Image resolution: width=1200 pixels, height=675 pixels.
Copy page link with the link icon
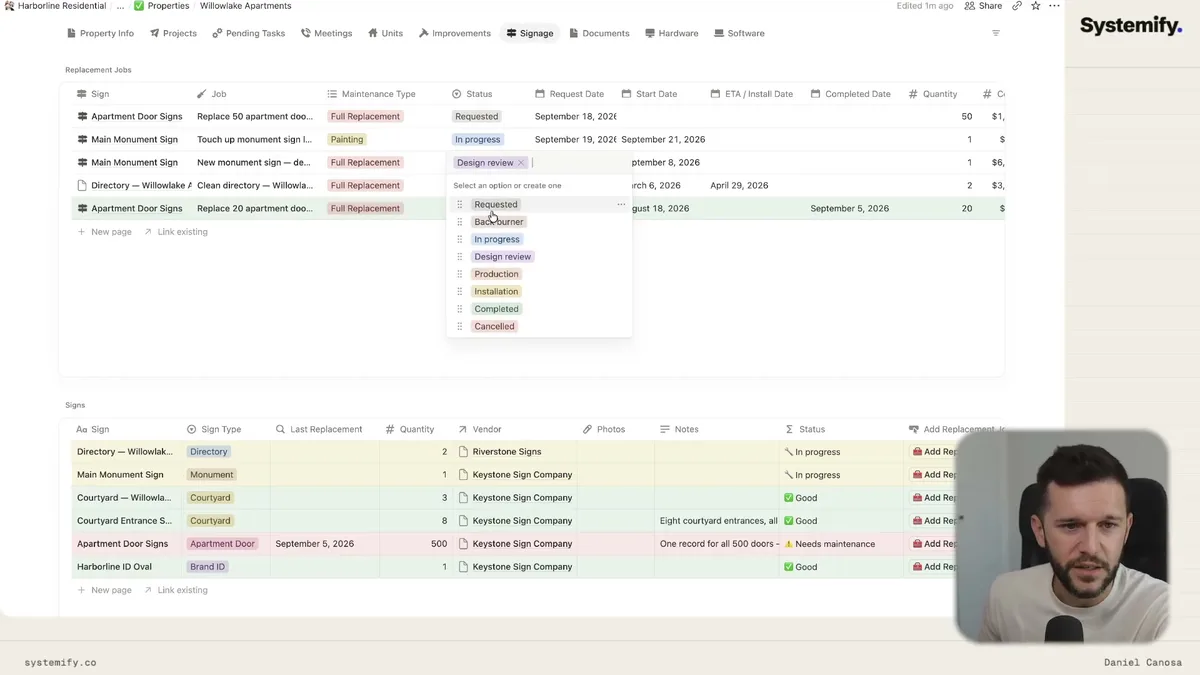[1017, 6]
